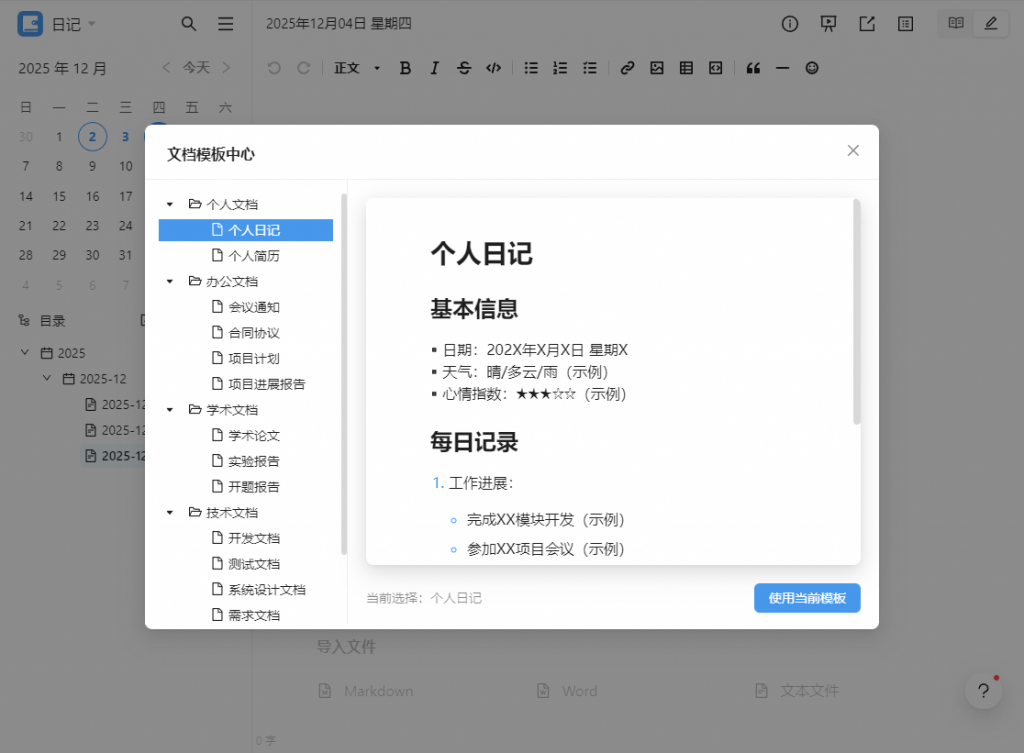Open the 正文 paragraph style dropdown
The width and height of the screenshot is (1024, 753).
click(x=357, y=68)
